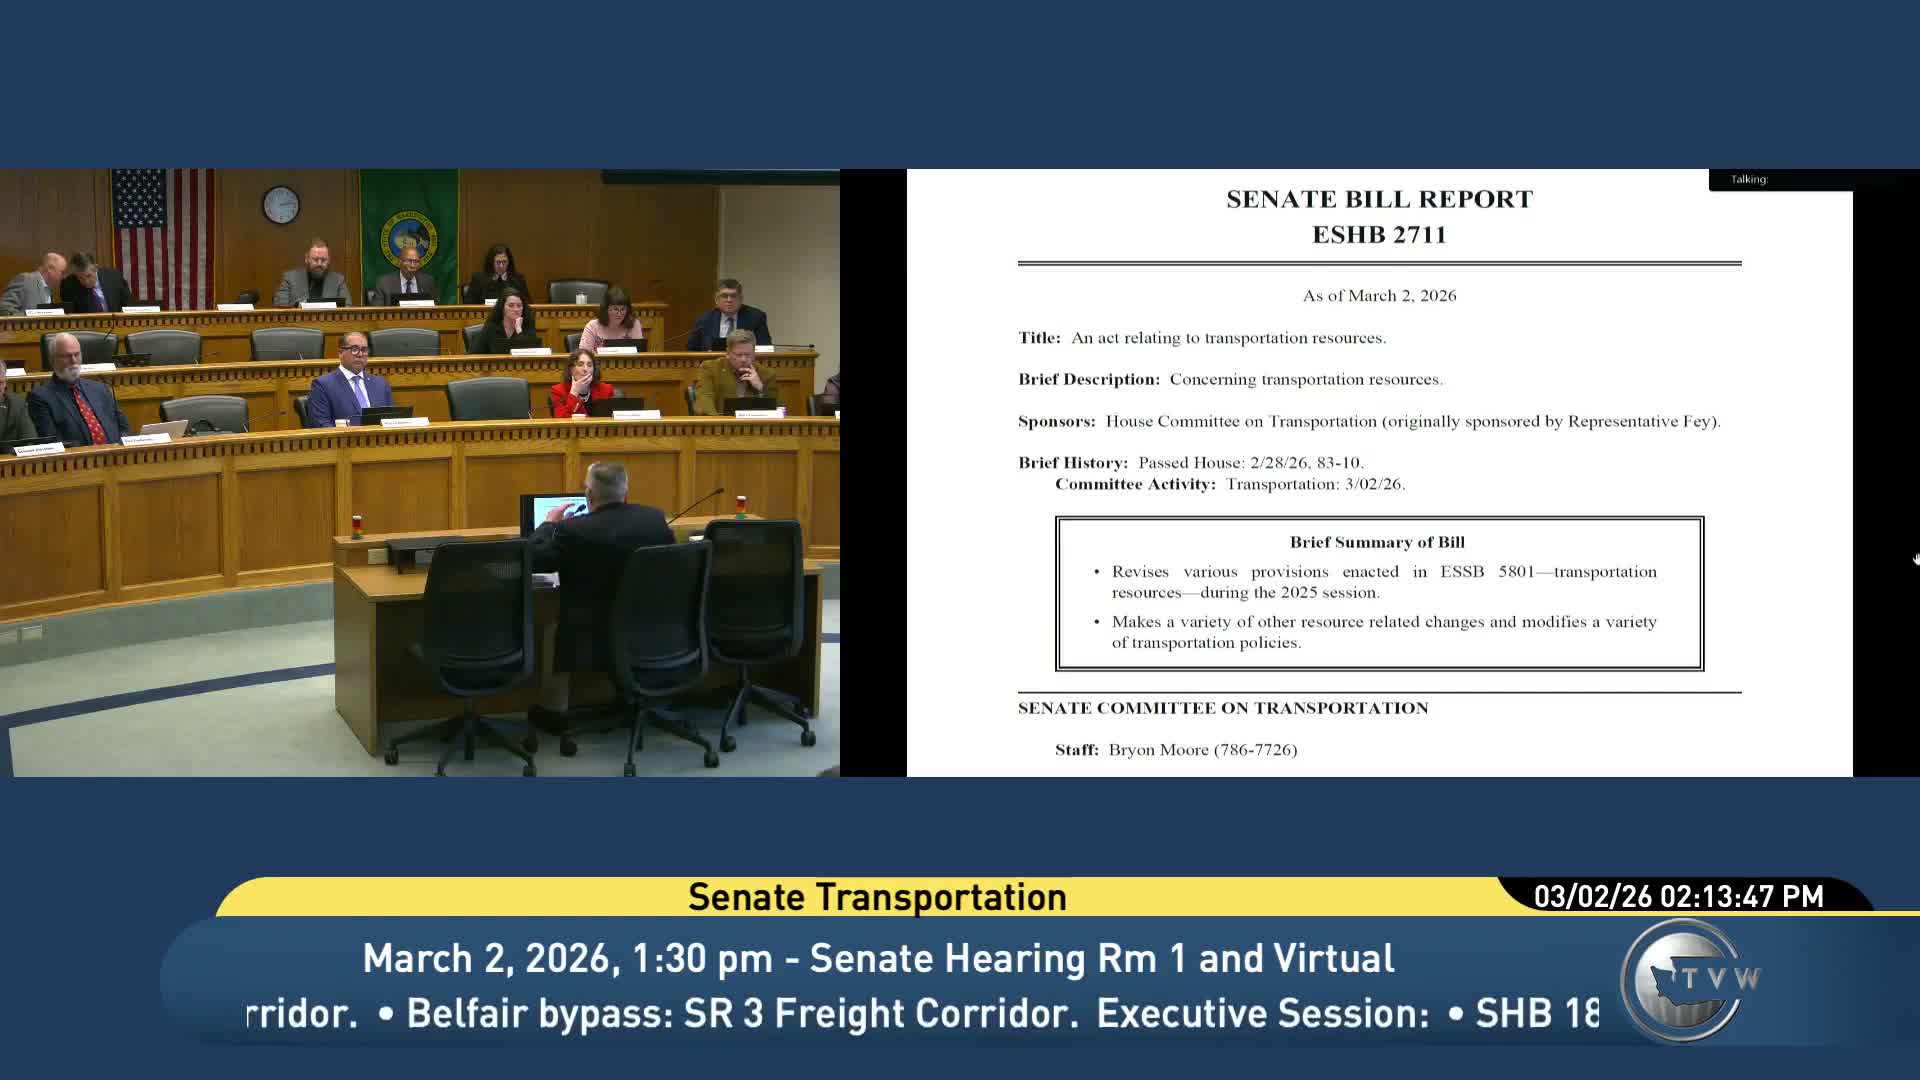Click the 'SENATE BILL REPORT' document heading

click(1379, 199)
